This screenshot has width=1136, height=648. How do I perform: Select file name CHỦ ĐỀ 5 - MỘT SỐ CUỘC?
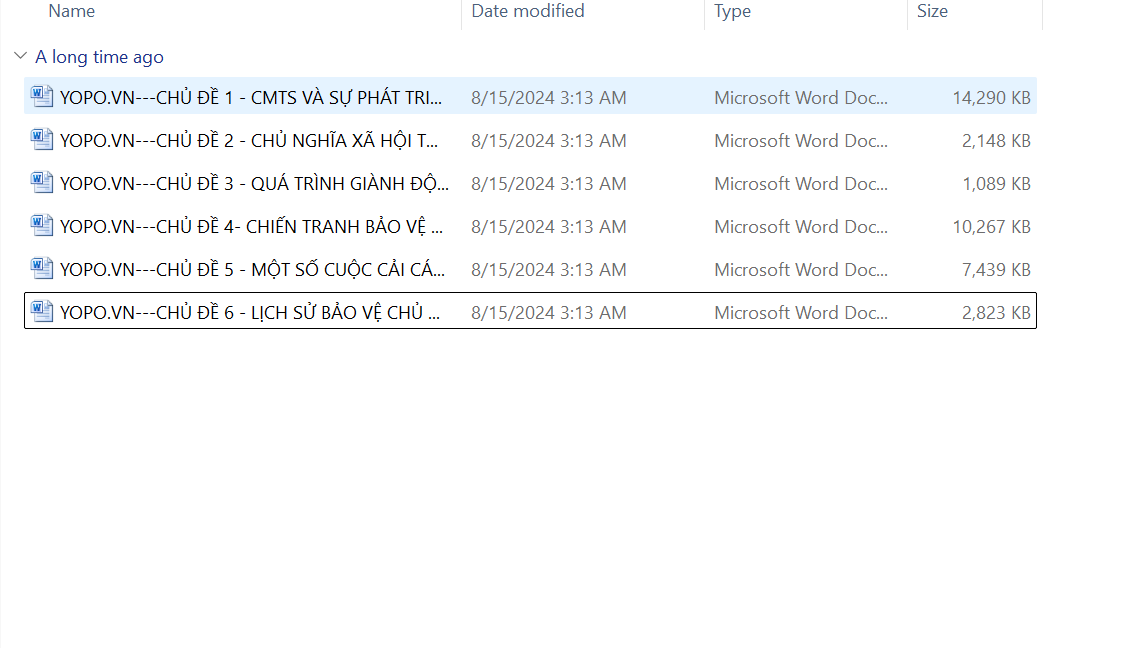point(252,269)
